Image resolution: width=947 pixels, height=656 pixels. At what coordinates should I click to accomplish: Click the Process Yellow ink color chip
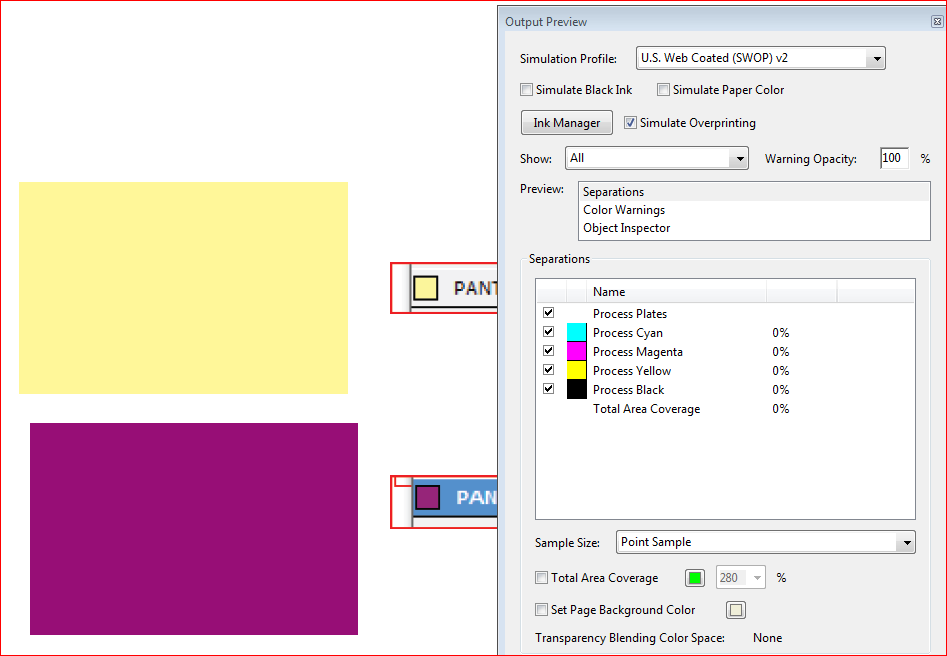575,370
